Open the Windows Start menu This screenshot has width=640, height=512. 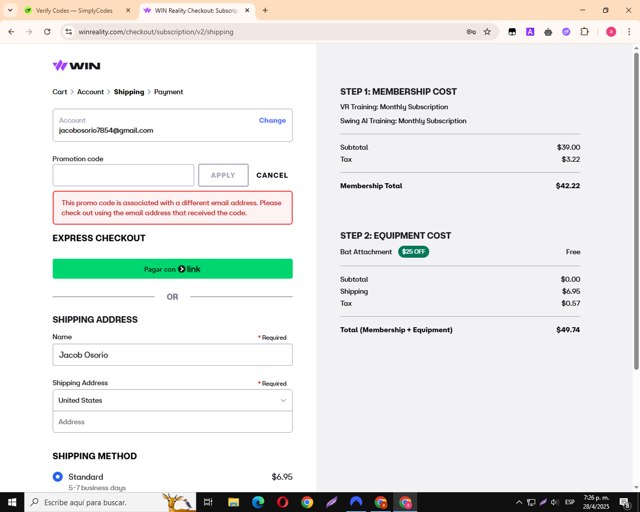tap(12, 502)
